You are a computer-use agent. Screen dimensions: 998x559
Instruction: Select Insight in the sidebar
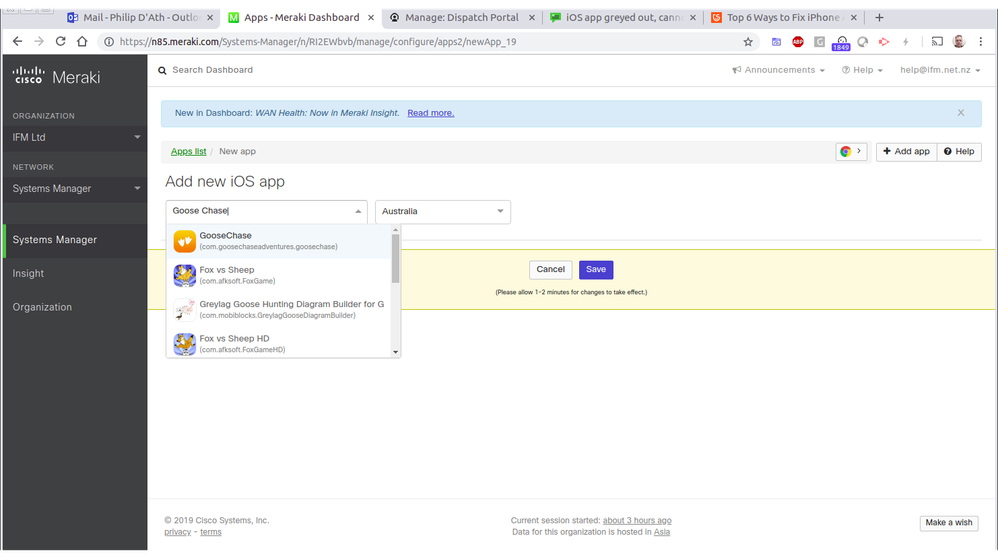28,273
